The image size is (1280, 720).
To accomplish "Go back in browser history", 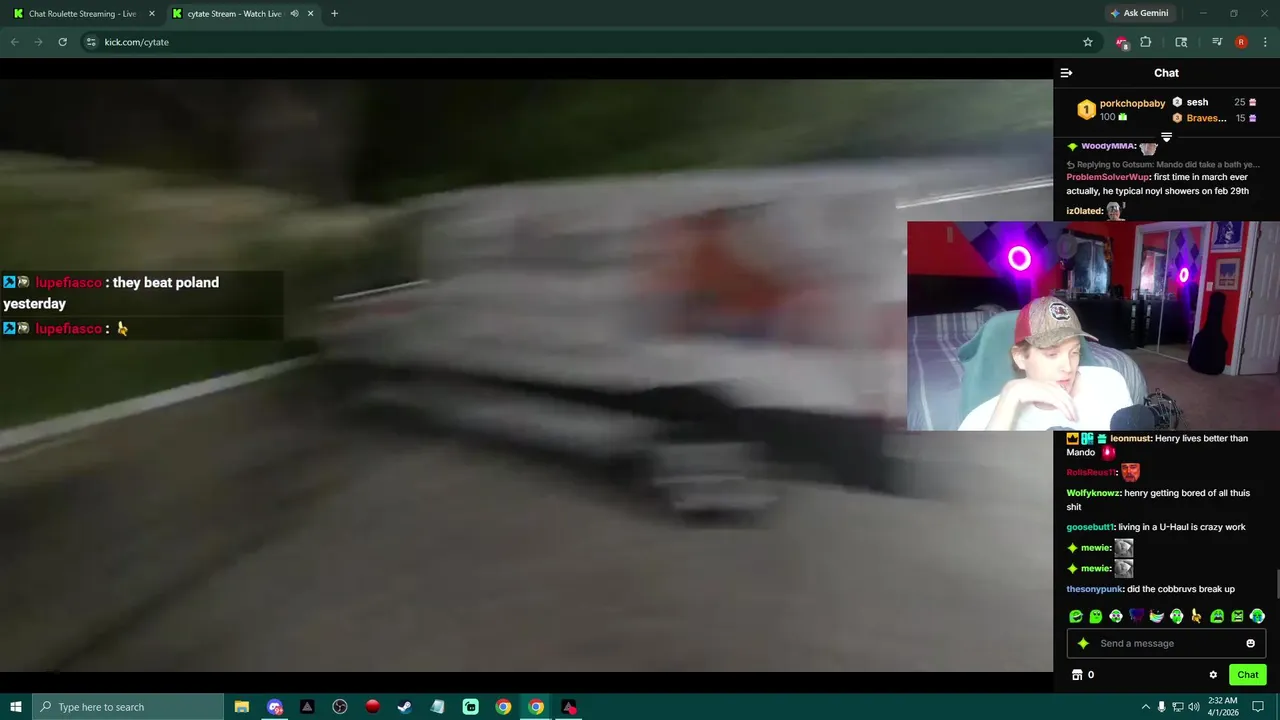I will [x=14, y=42].
